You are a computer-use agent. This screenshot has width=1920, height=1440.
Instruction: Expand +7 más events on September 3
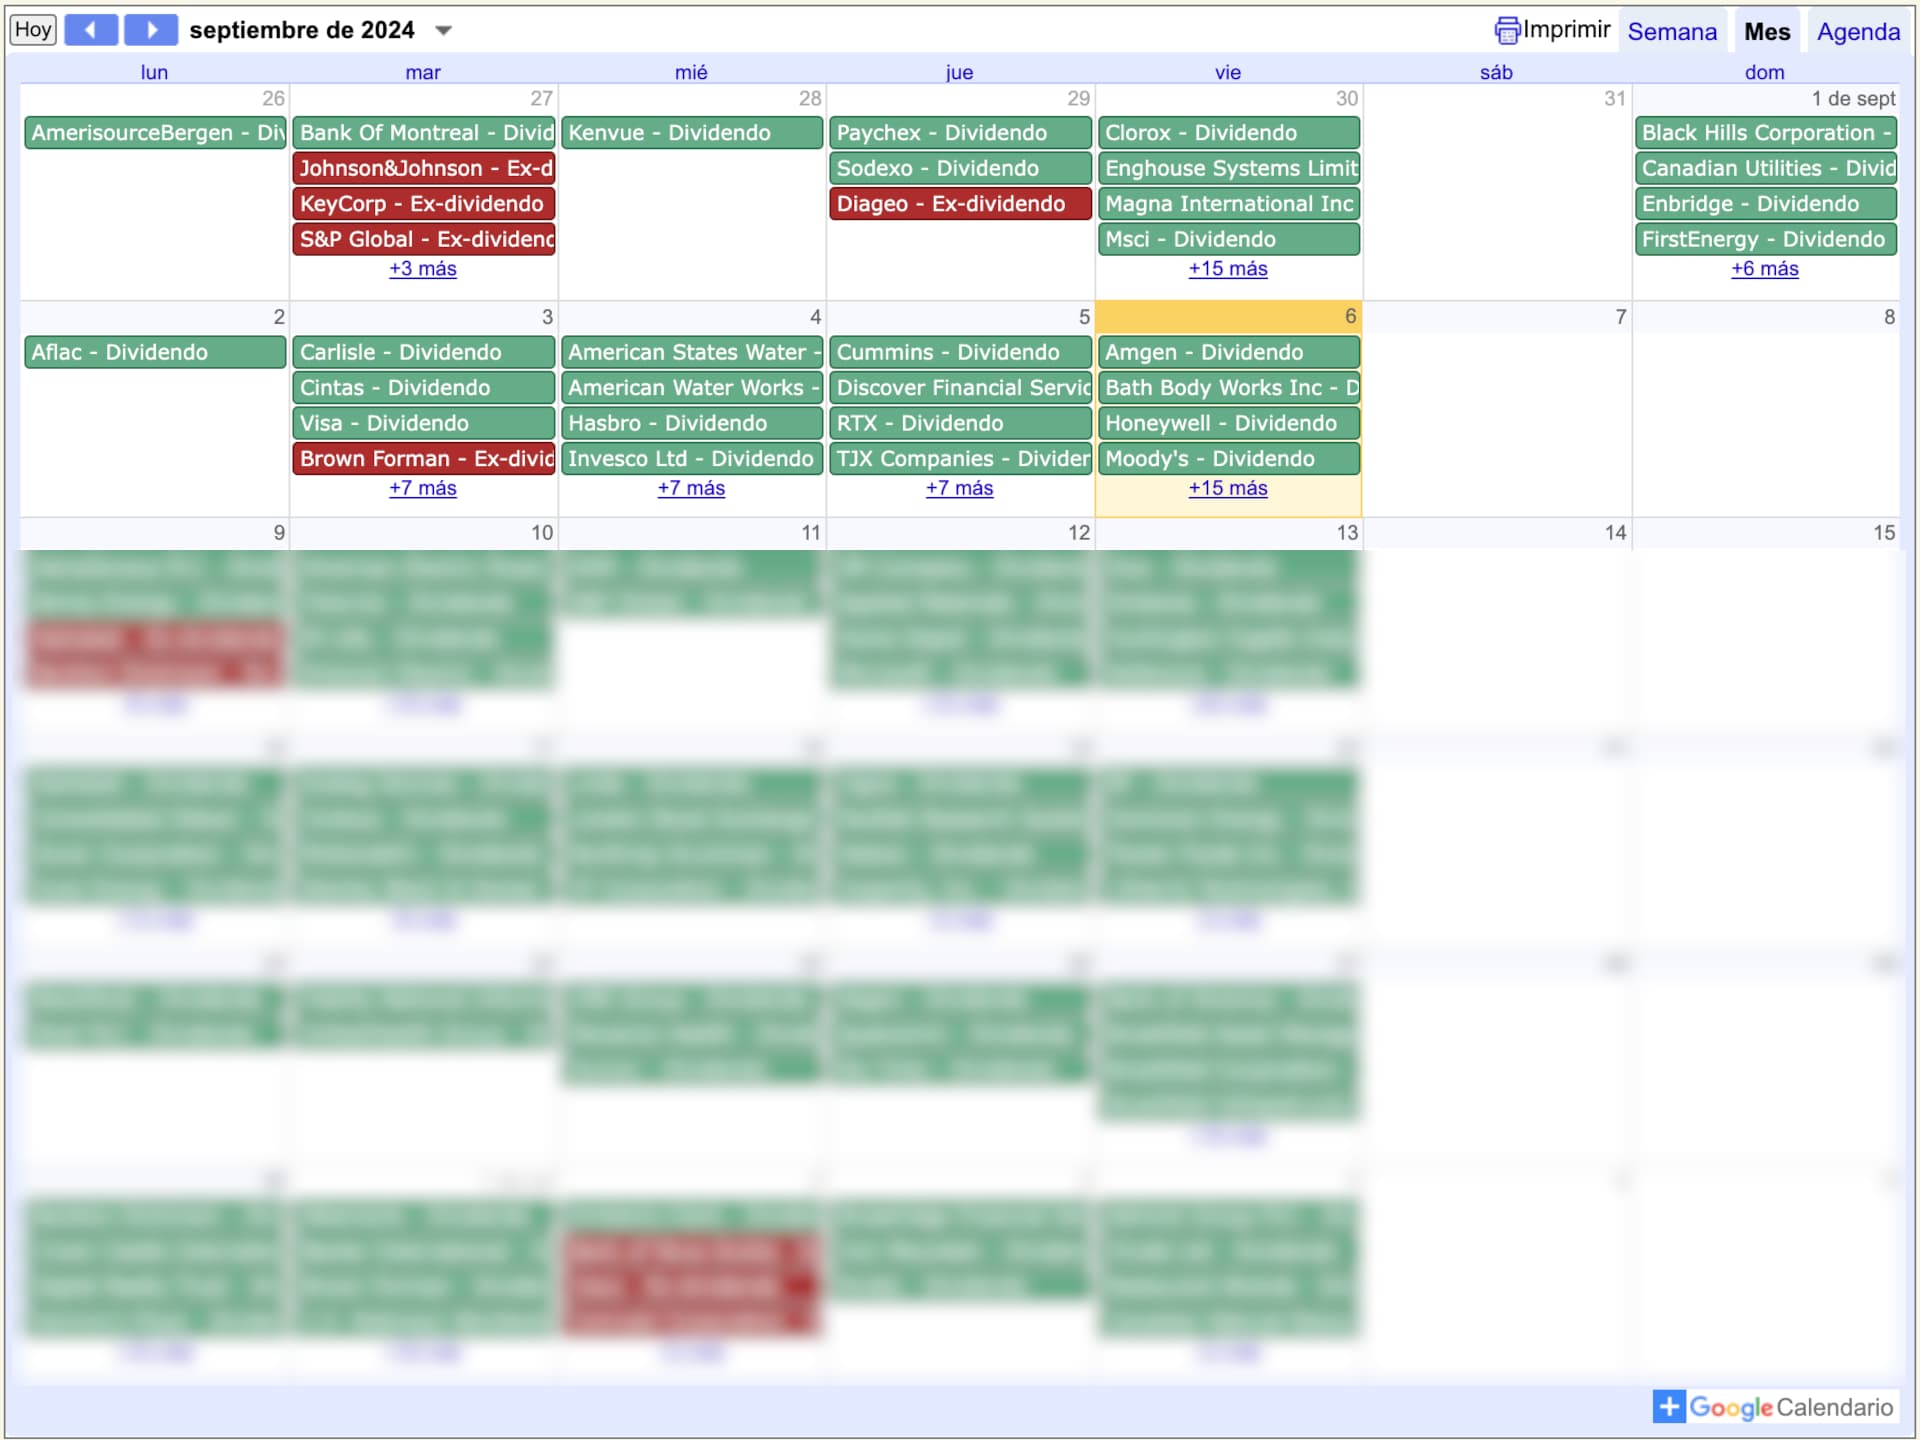[x=423, y=488]
